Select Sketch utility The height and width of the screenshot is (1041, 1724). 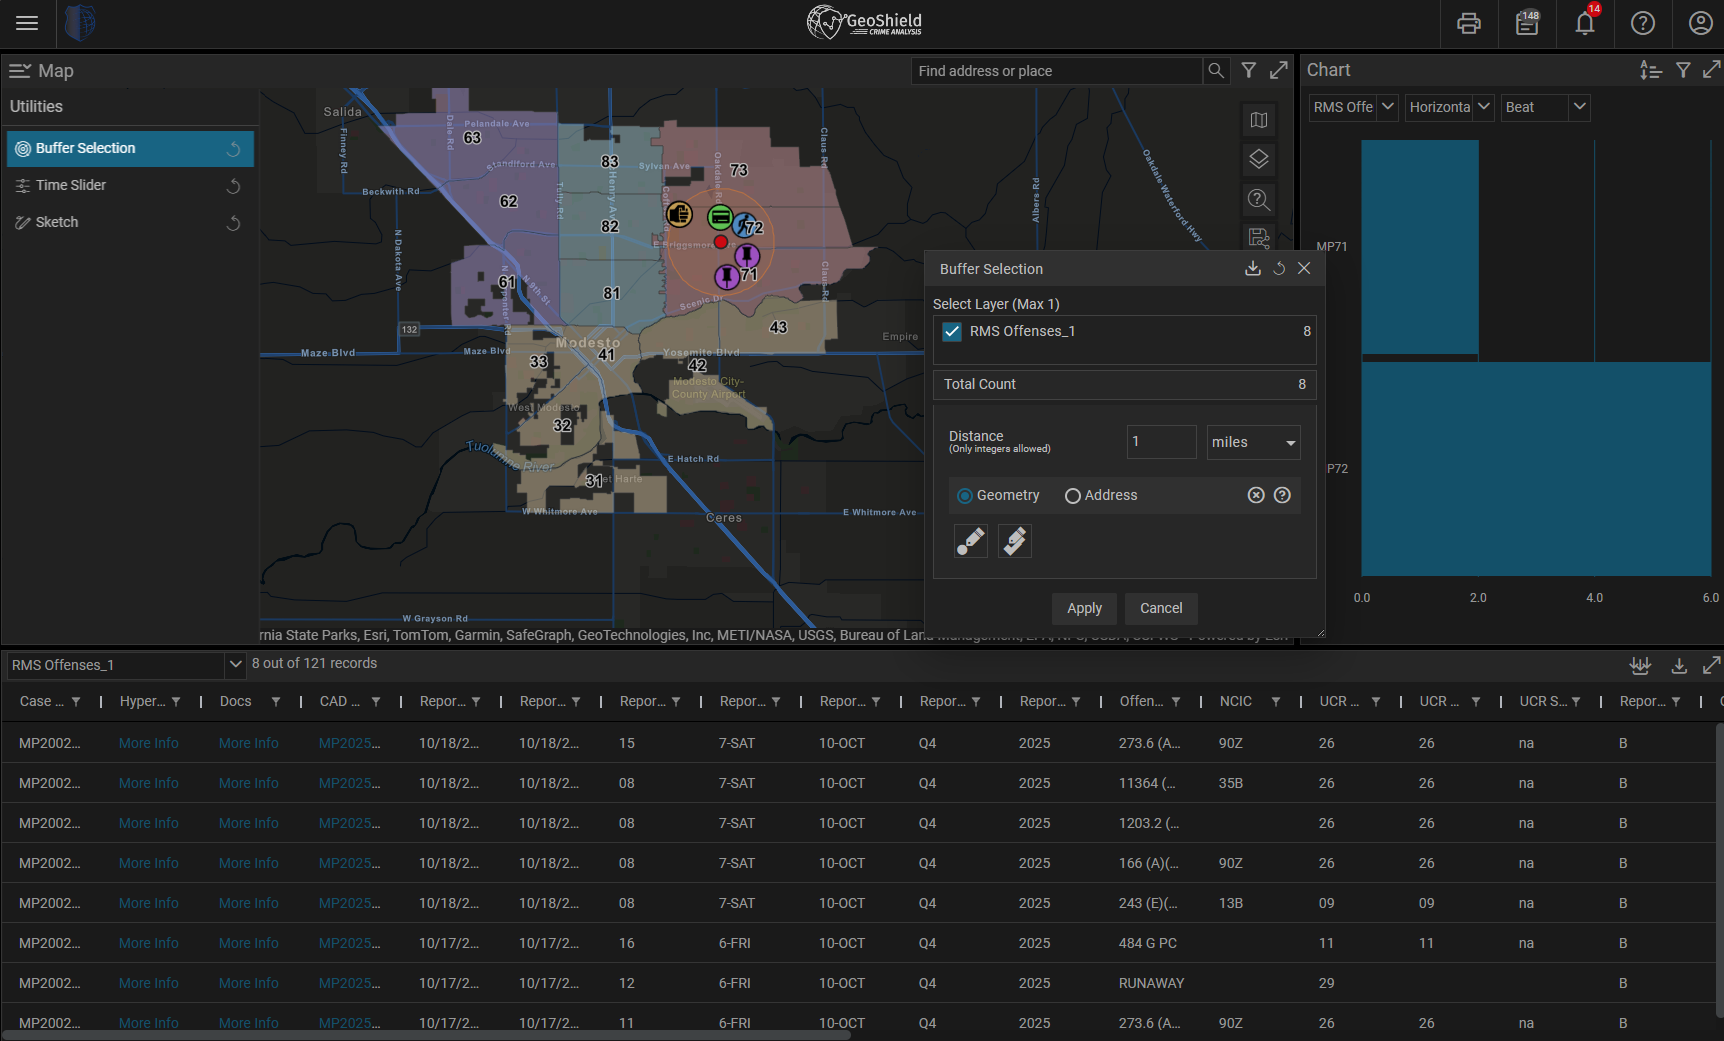[57, 222]
